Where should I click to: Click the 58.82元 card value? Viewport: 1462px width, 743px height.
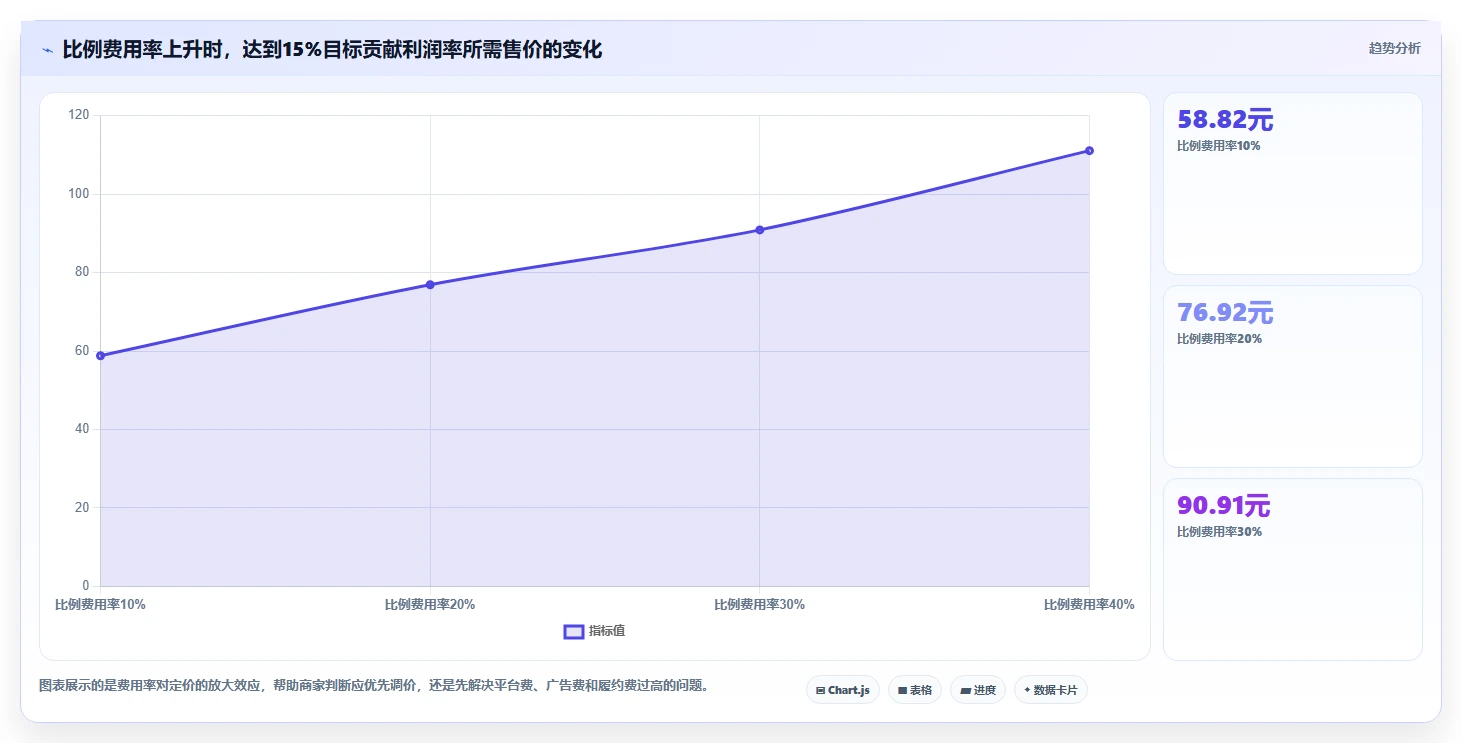coord(1225,120)
